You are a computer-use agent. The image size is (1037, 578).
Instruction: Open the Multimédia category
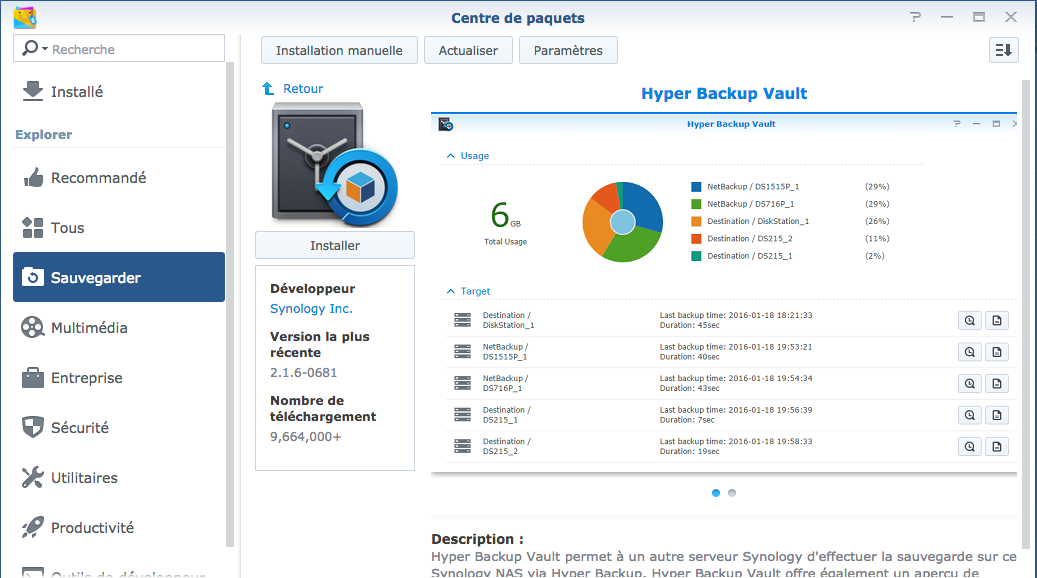[x=119, y=327]
